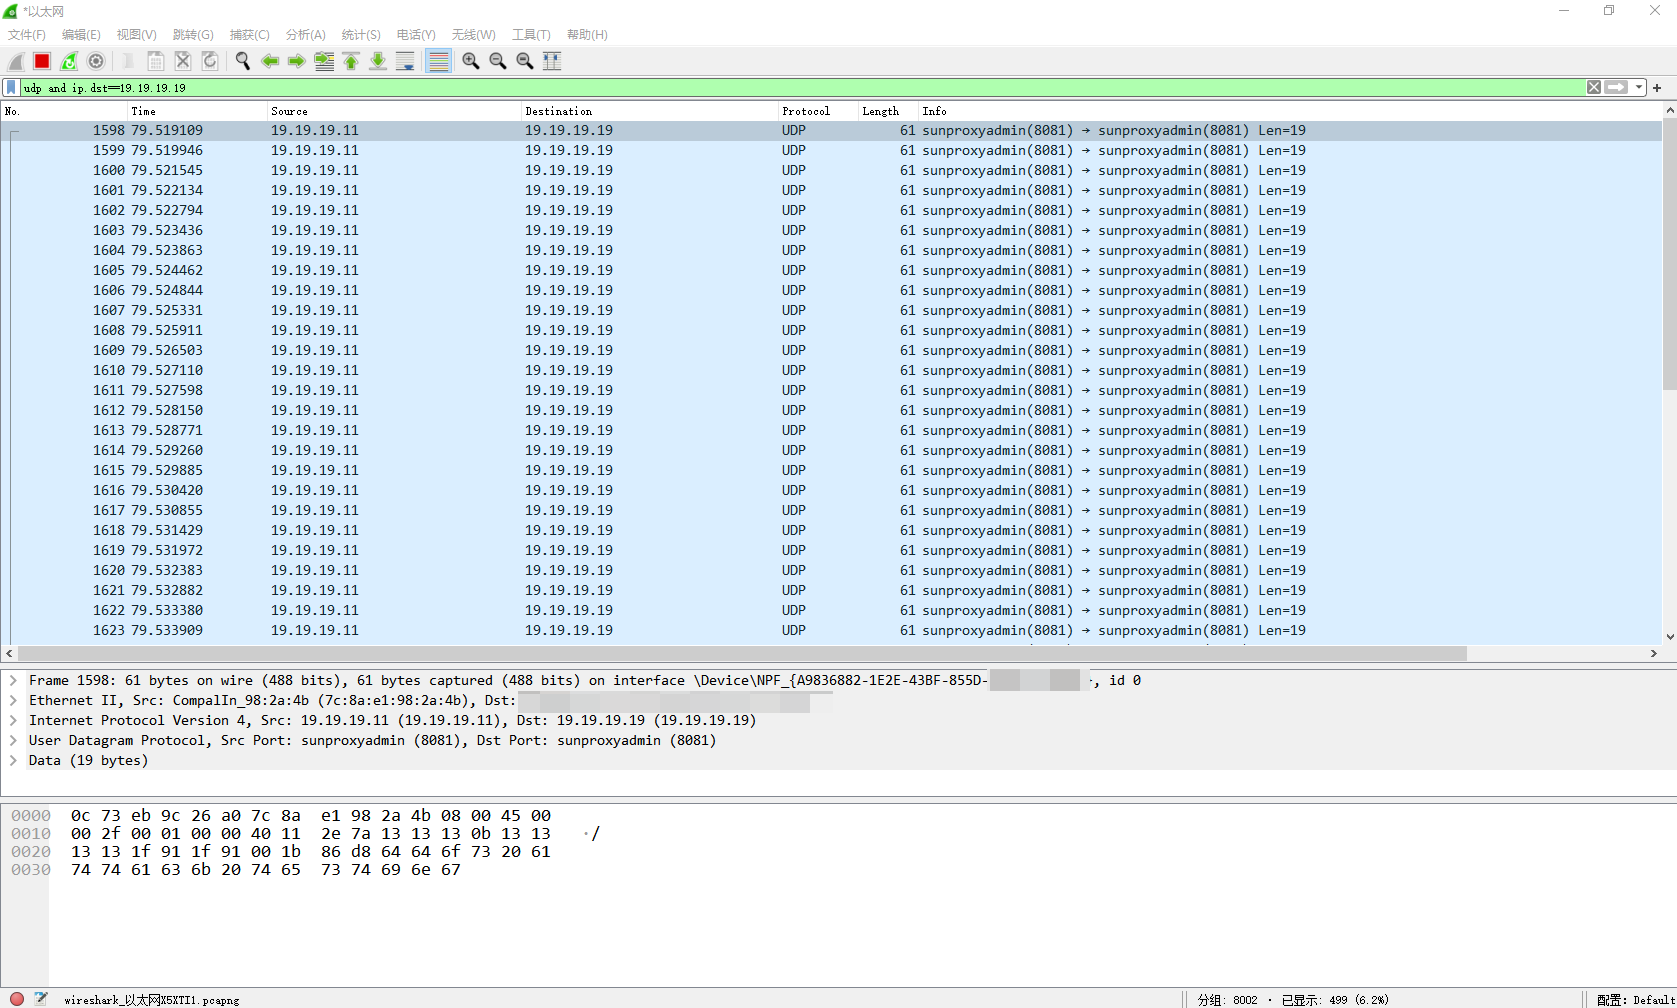This screenshot has width=1677, height=1008.
Task: Click the reload capture file icon
Action: pyautogui.click(x=210, y=61)
